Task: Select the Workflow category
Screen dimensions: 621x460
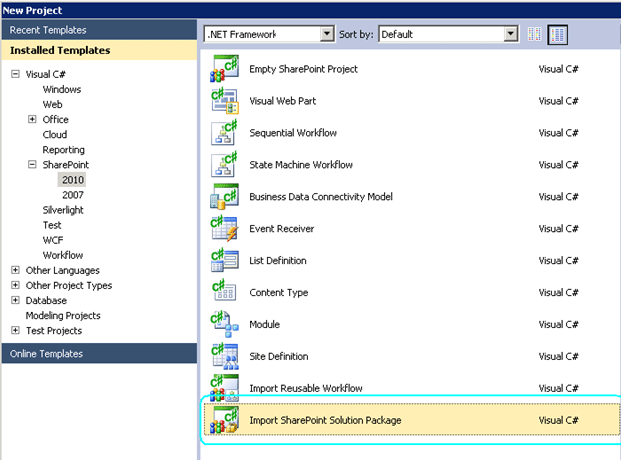Action: tap(63, 255)
